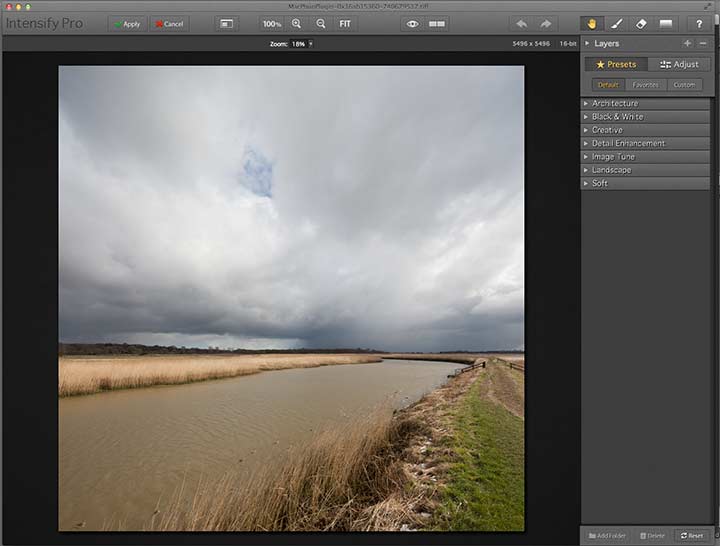Toggle the side panel view icon
Image resolution: width=720 pixels, height=546 pixels.
click(x=226, y=24)
